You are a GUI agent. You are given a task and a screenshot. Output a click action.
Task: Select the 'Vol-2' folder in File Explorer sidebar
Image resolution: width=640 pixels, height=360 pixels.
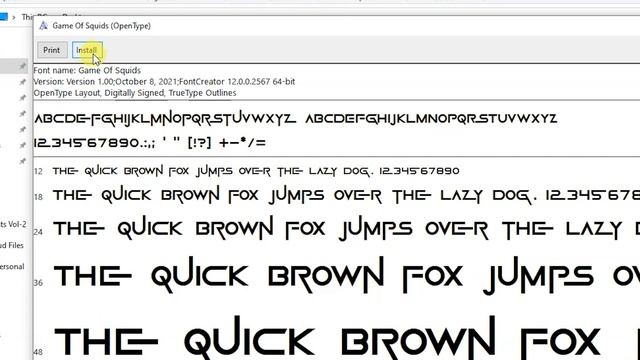13,224
